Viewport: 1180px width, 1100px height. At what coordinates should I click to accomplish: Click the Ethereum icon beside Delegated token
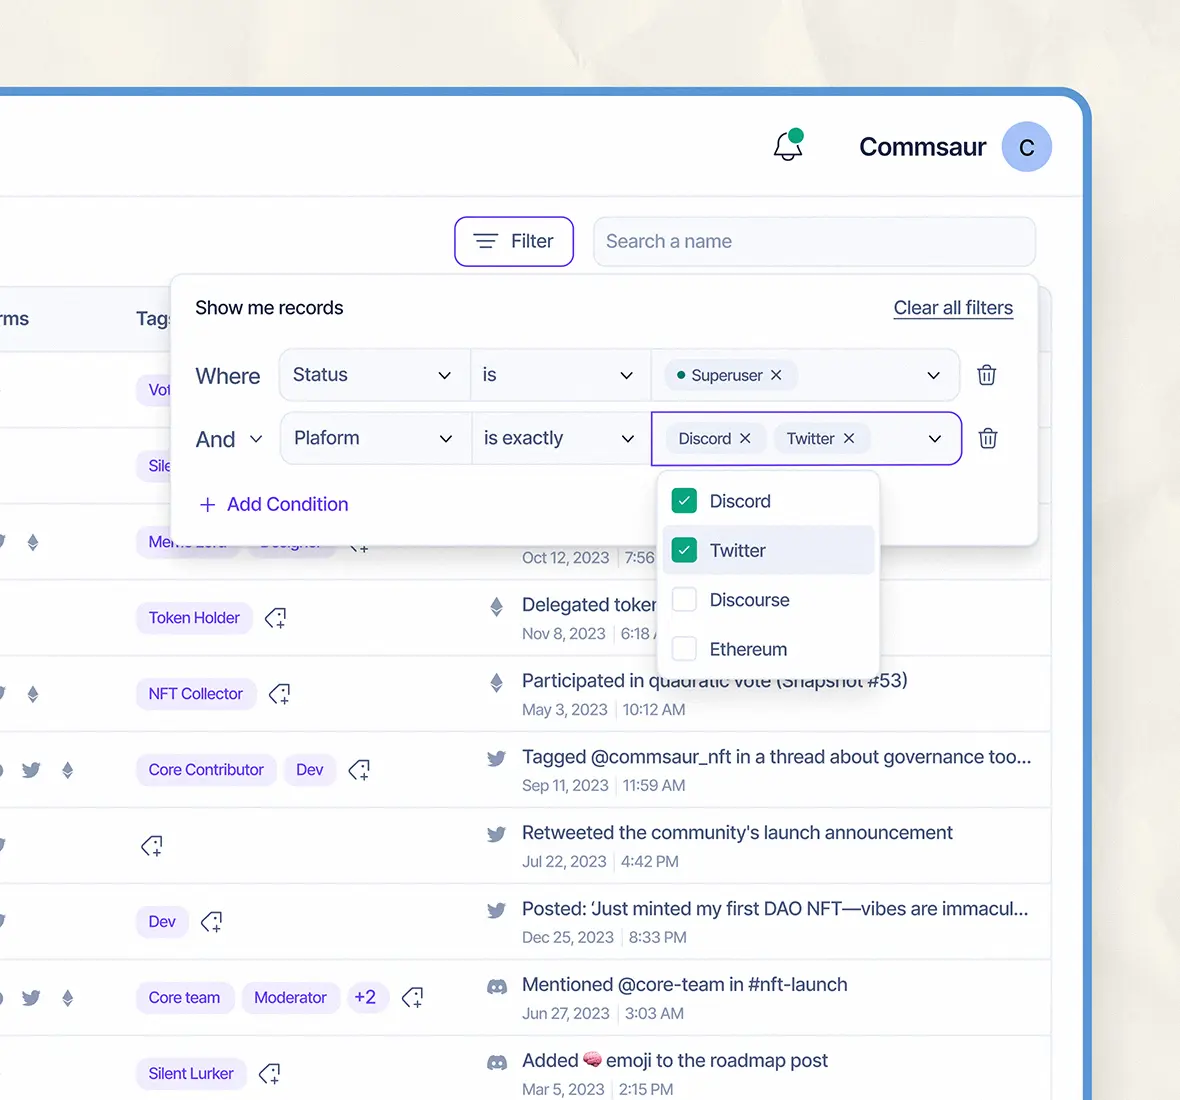[x=496, y=606]
